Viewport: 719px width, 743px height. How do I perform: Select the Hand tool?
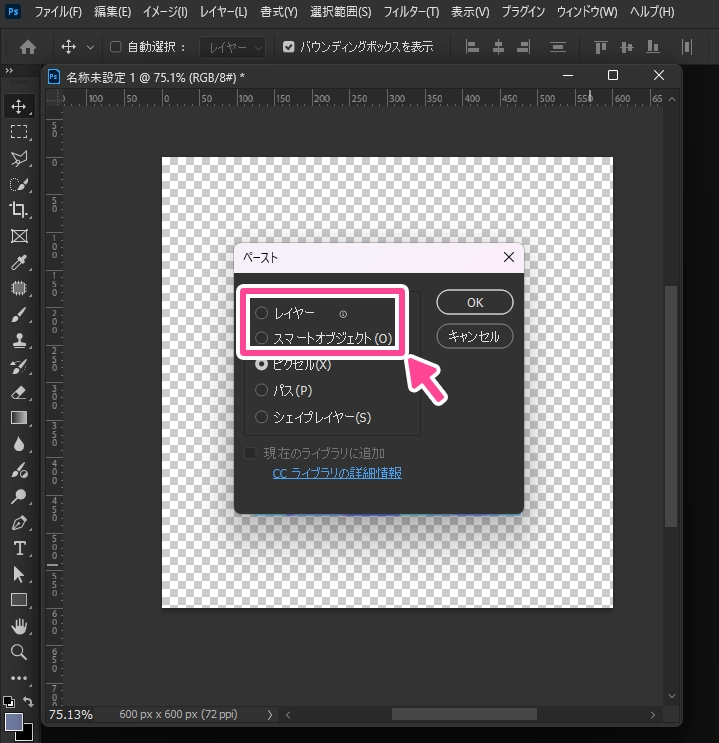tap(18, 626)
